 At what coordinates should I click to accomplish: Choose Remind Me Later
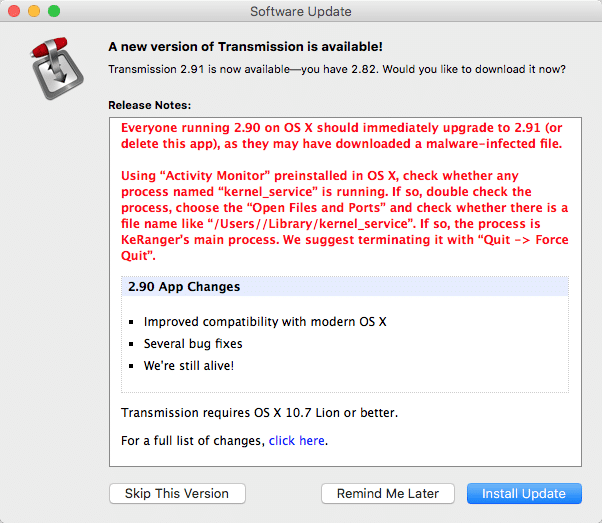(x=388, y=494)
